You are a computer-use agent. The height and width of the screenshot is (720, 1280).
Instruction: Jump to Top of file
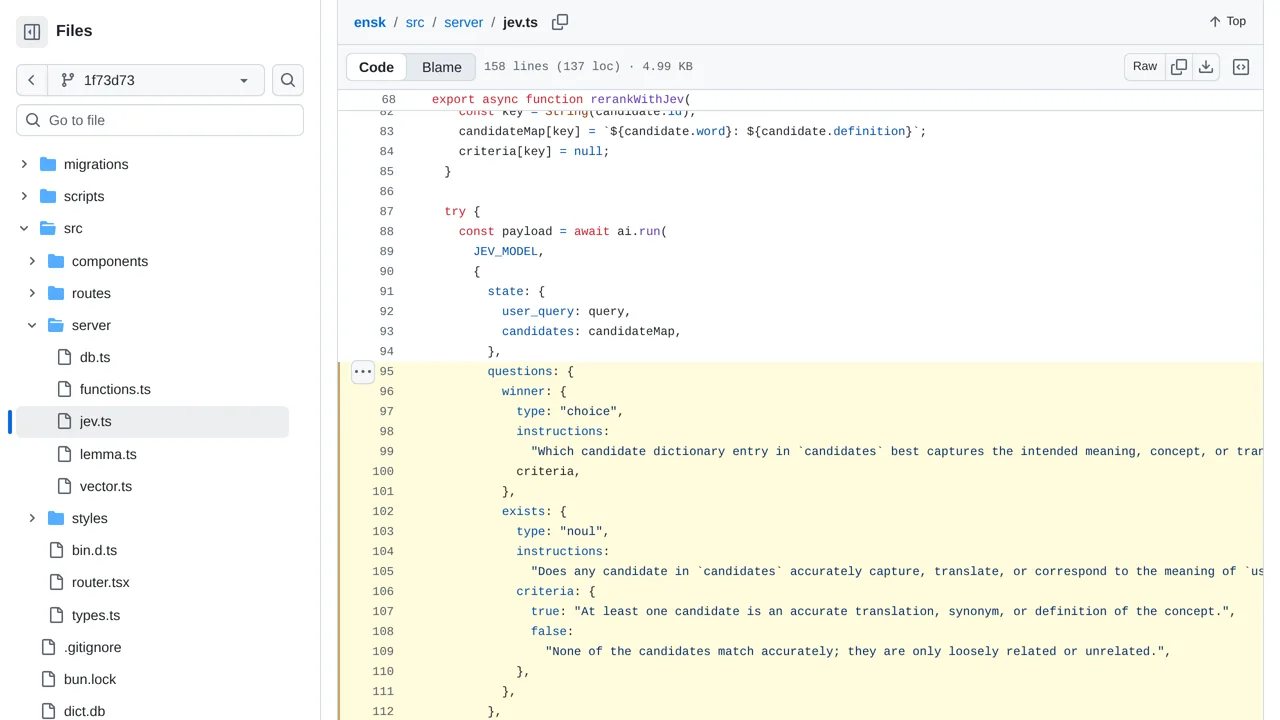tap(1228, 21)
